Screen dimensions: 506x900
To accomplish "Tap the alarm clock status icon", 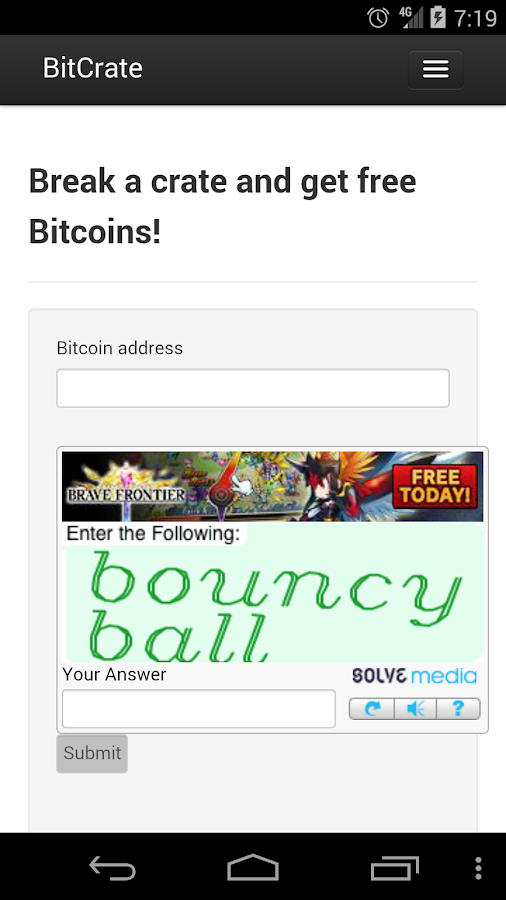I will pyautogui.click(x=378, y=18).
